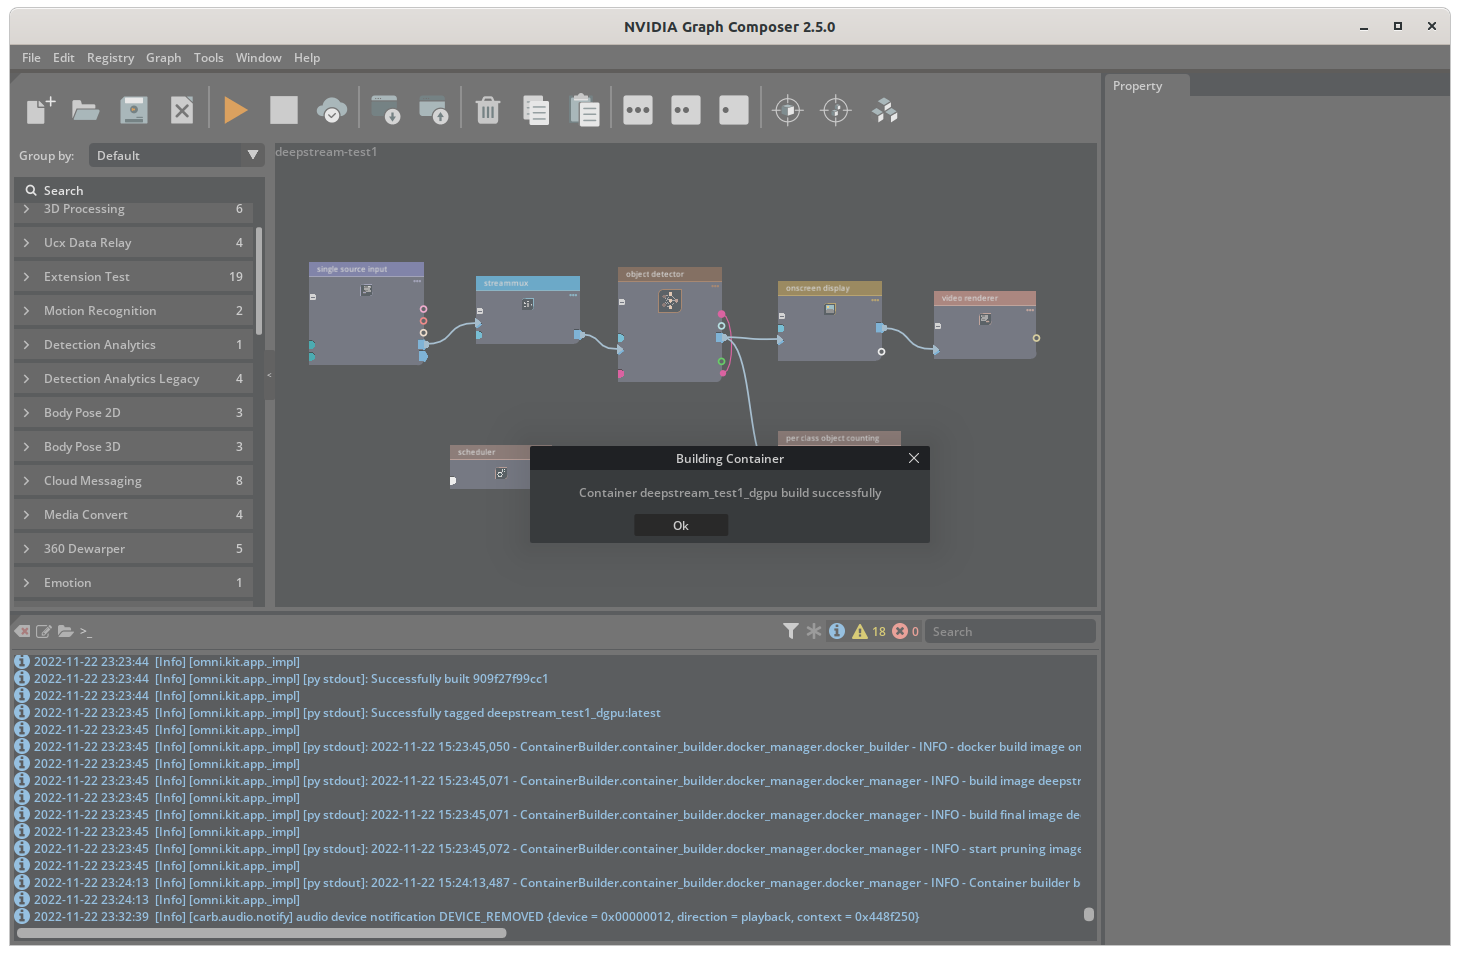This screenshot has width=1460, height=955.
Task: Click the window upload arrow toolbar icon
Action: (x=433, y=110)
